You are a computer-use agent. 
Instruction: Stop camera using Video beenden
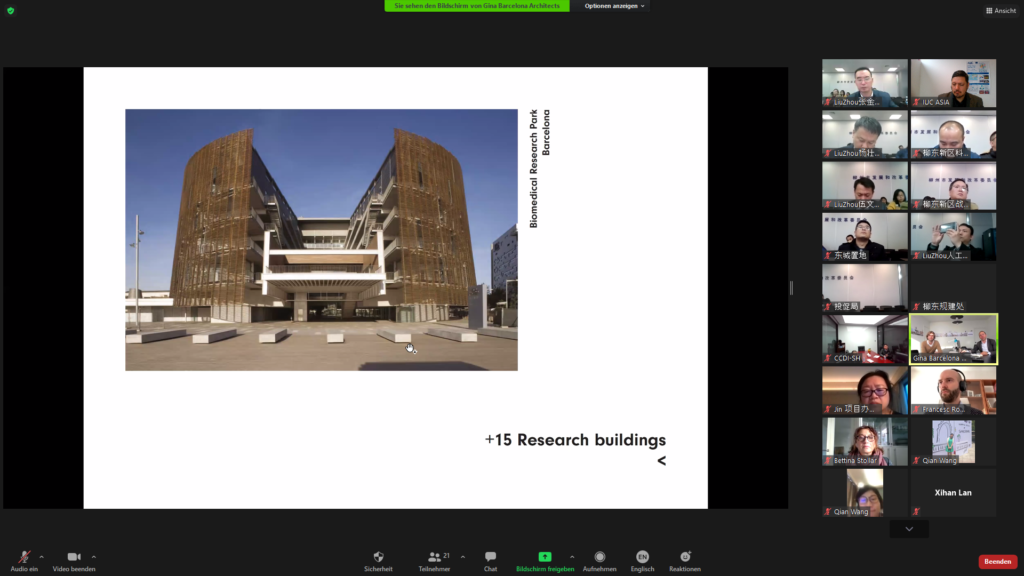pyautogui.click(x=74, y=560)
